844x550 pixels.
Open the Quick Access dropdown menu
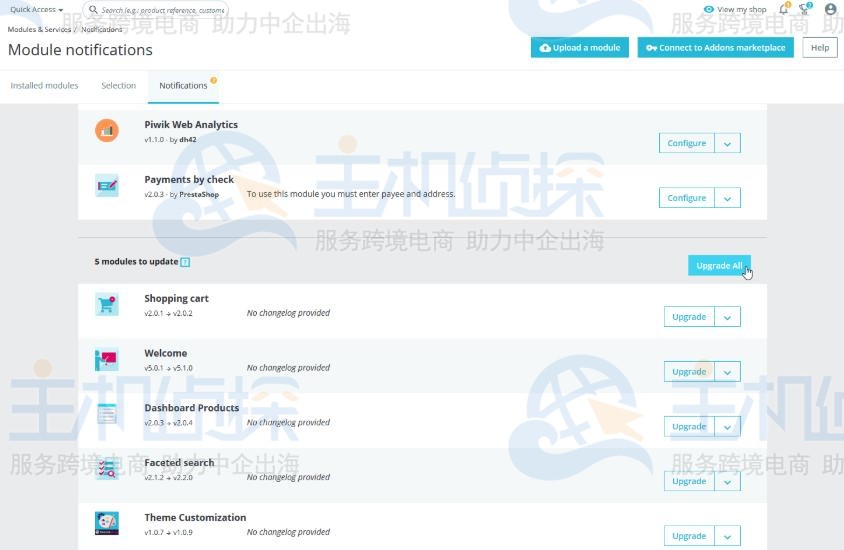point(36,10)
